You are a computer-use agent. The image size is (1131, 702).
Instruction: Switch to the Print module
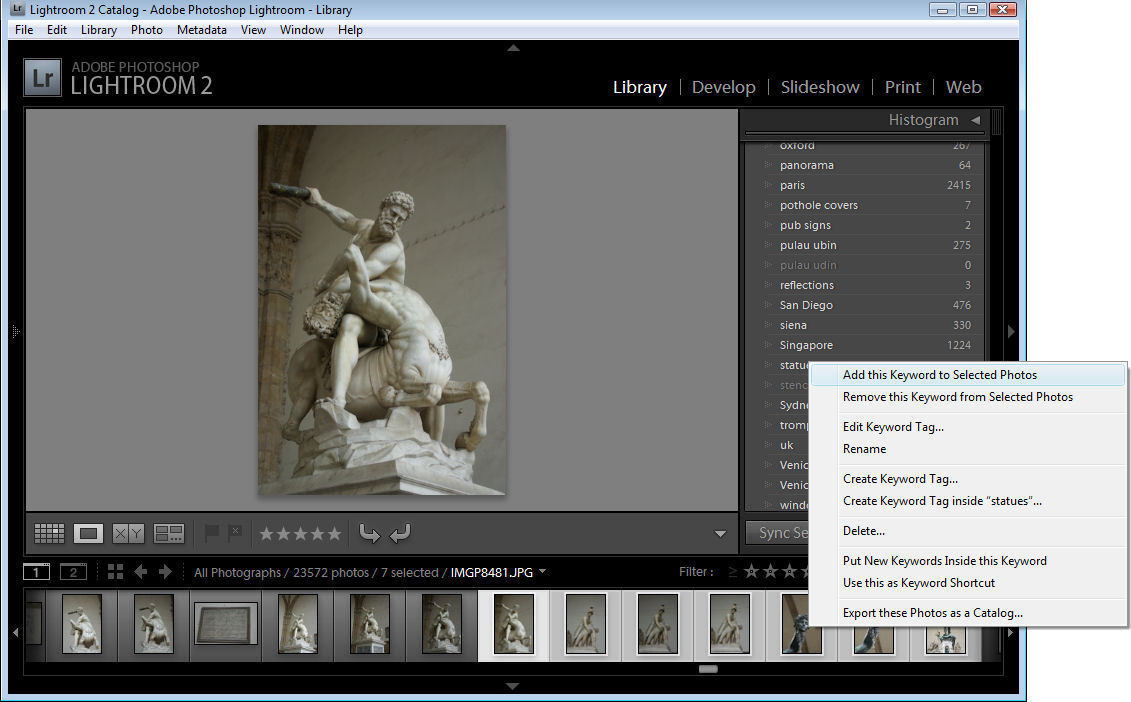coord(902,87)
